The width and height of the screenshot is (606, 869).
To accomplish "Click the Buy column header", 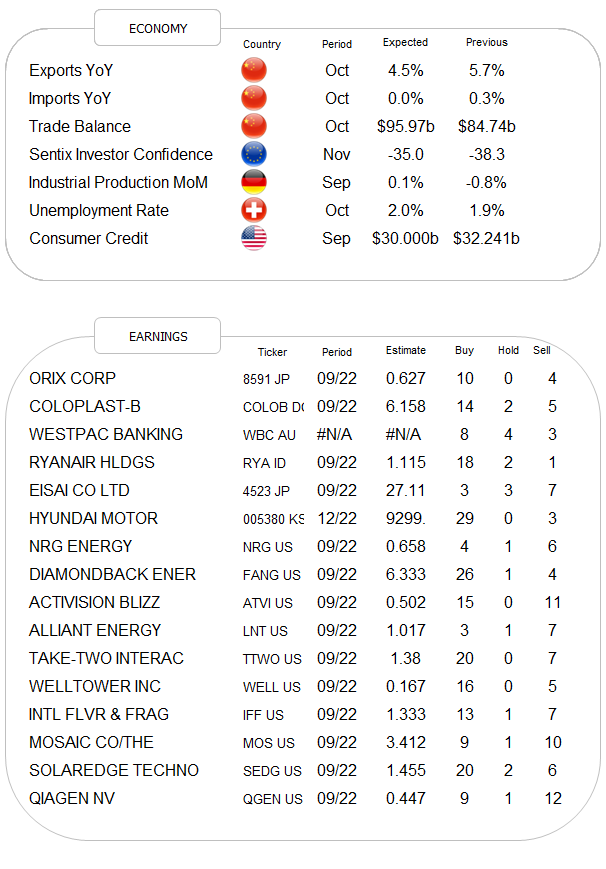I will coord(464,350).
